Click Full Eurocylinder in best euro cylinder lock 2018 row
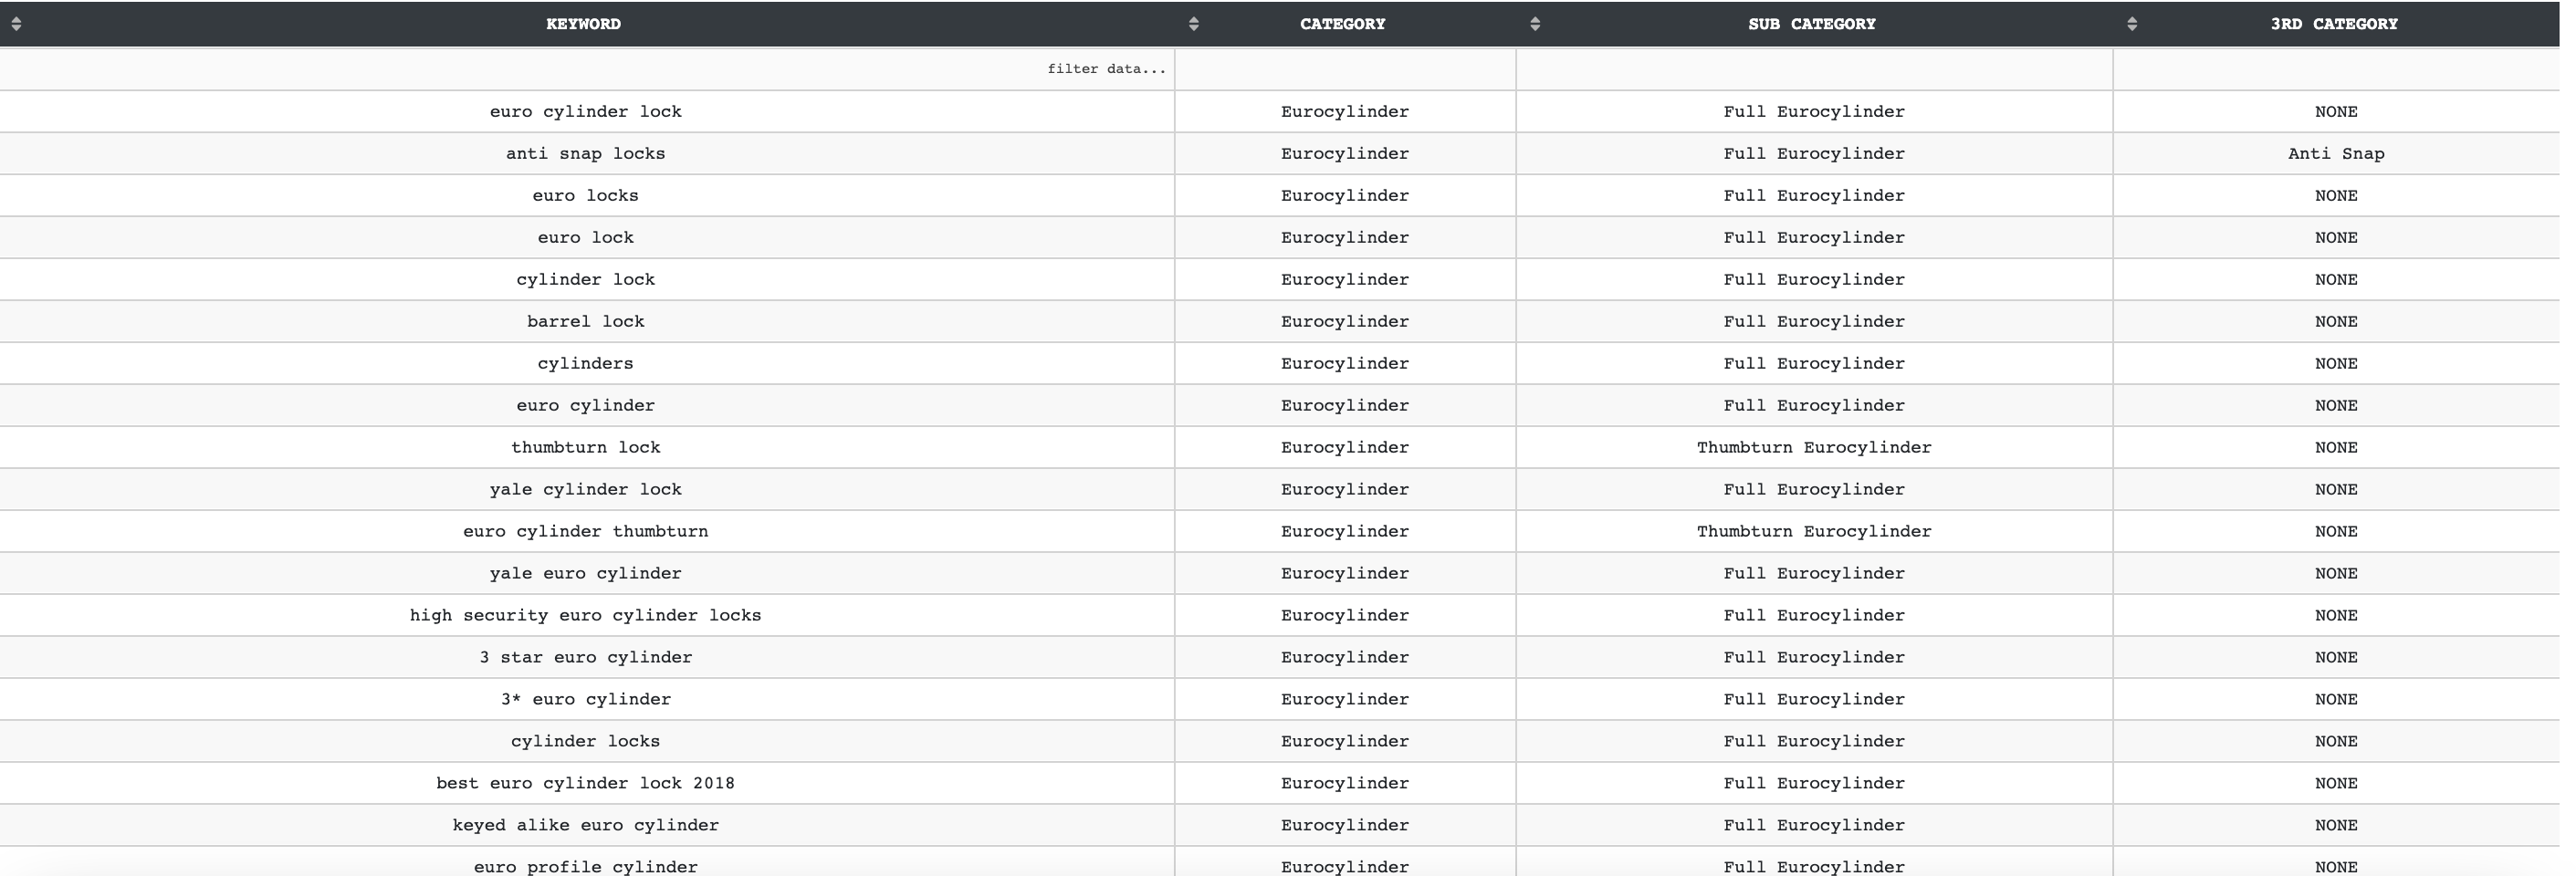Screen dimensions: 2576x876 (1814, 783)
